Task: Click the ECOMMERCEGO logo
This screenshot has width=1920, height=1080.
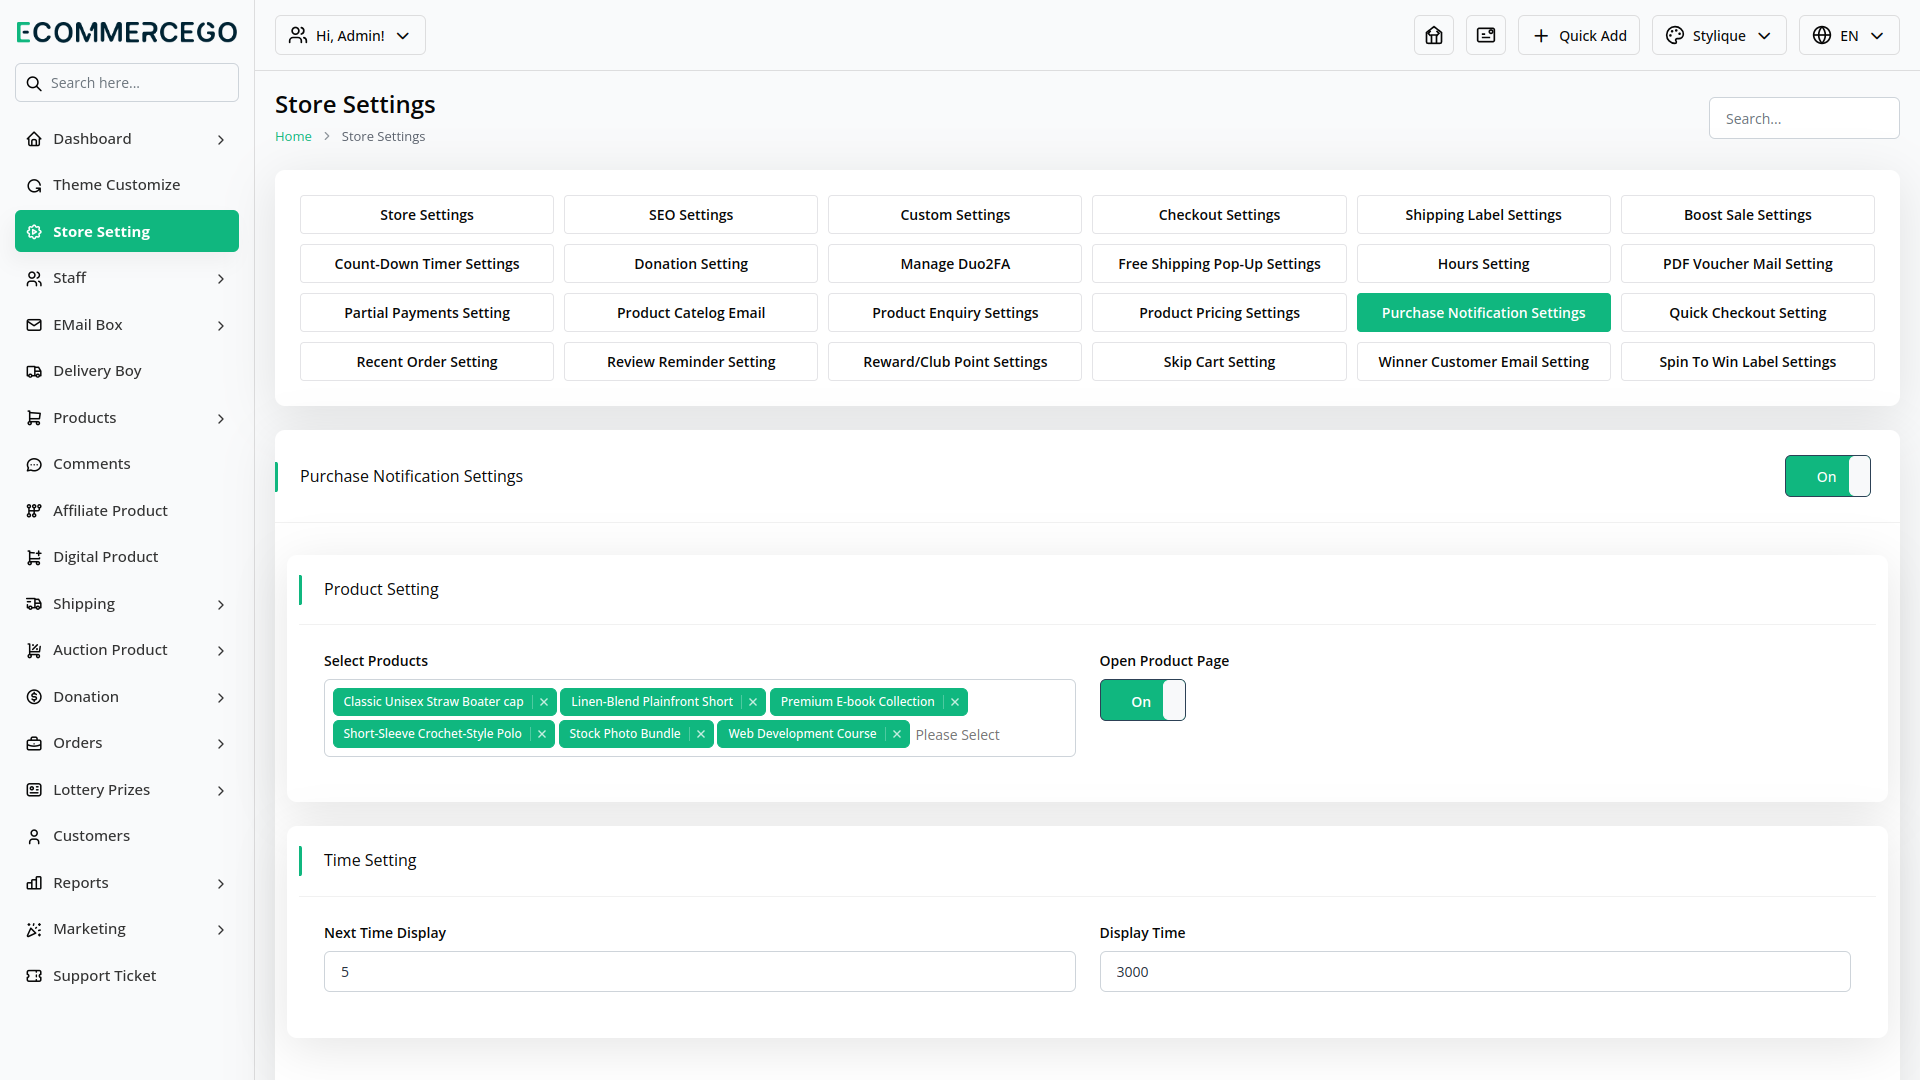Action: (127, 32)
